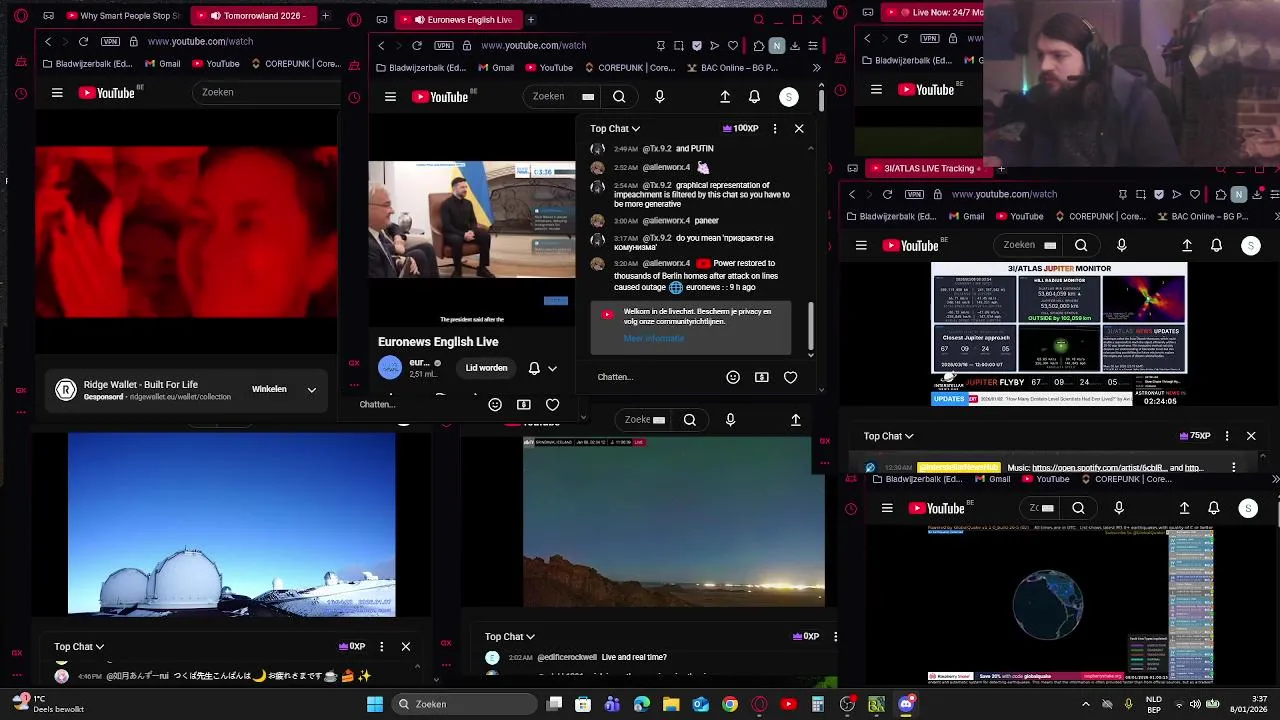Screen dimensions: 1280x720
Task: Click search magnifier in 3I/ATLAS window
Action: coord(1081,245)
